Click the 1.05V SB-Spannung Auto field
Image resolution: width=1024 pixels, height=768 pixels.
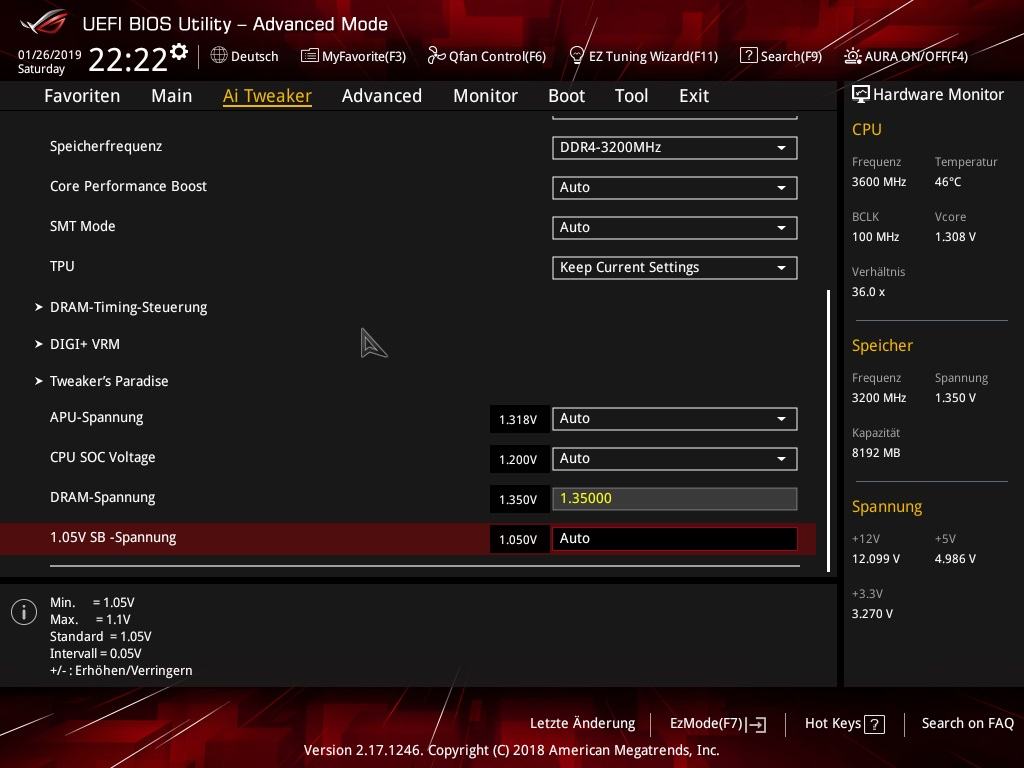click(675, 539)
